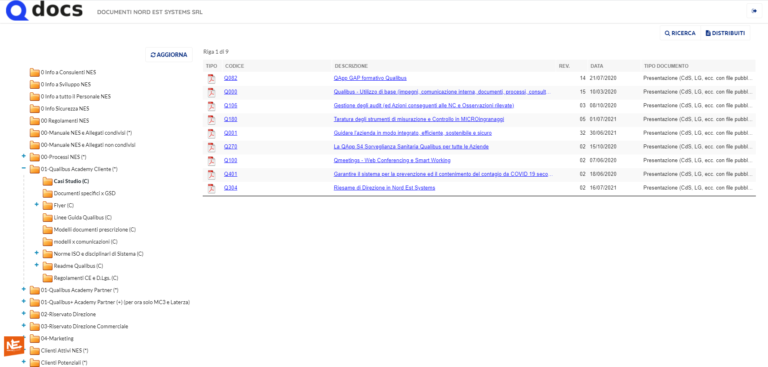Collapse the 01-Qualibus Academy Cliente folder

[x=24, y=168]
